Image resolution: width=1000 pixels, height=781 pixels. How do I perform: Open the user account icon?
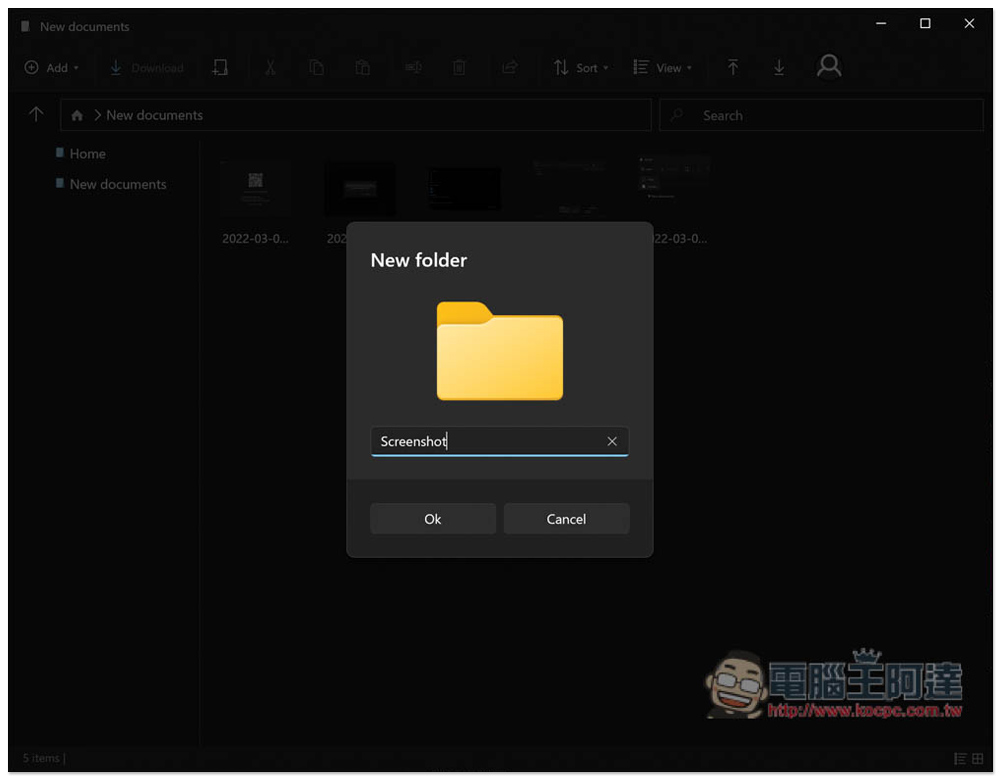pyautogui.click(x=829, y=66)
